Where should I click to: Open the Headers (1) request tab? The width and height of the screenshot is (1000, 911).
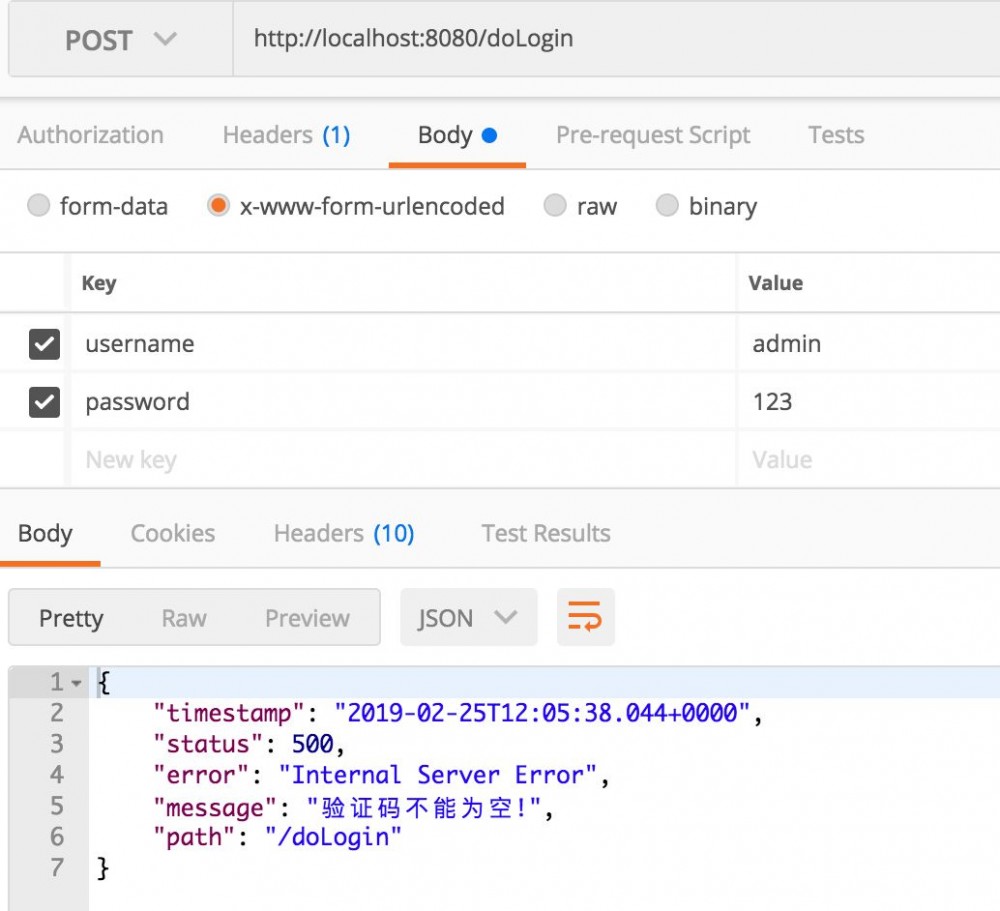(286, 134)
